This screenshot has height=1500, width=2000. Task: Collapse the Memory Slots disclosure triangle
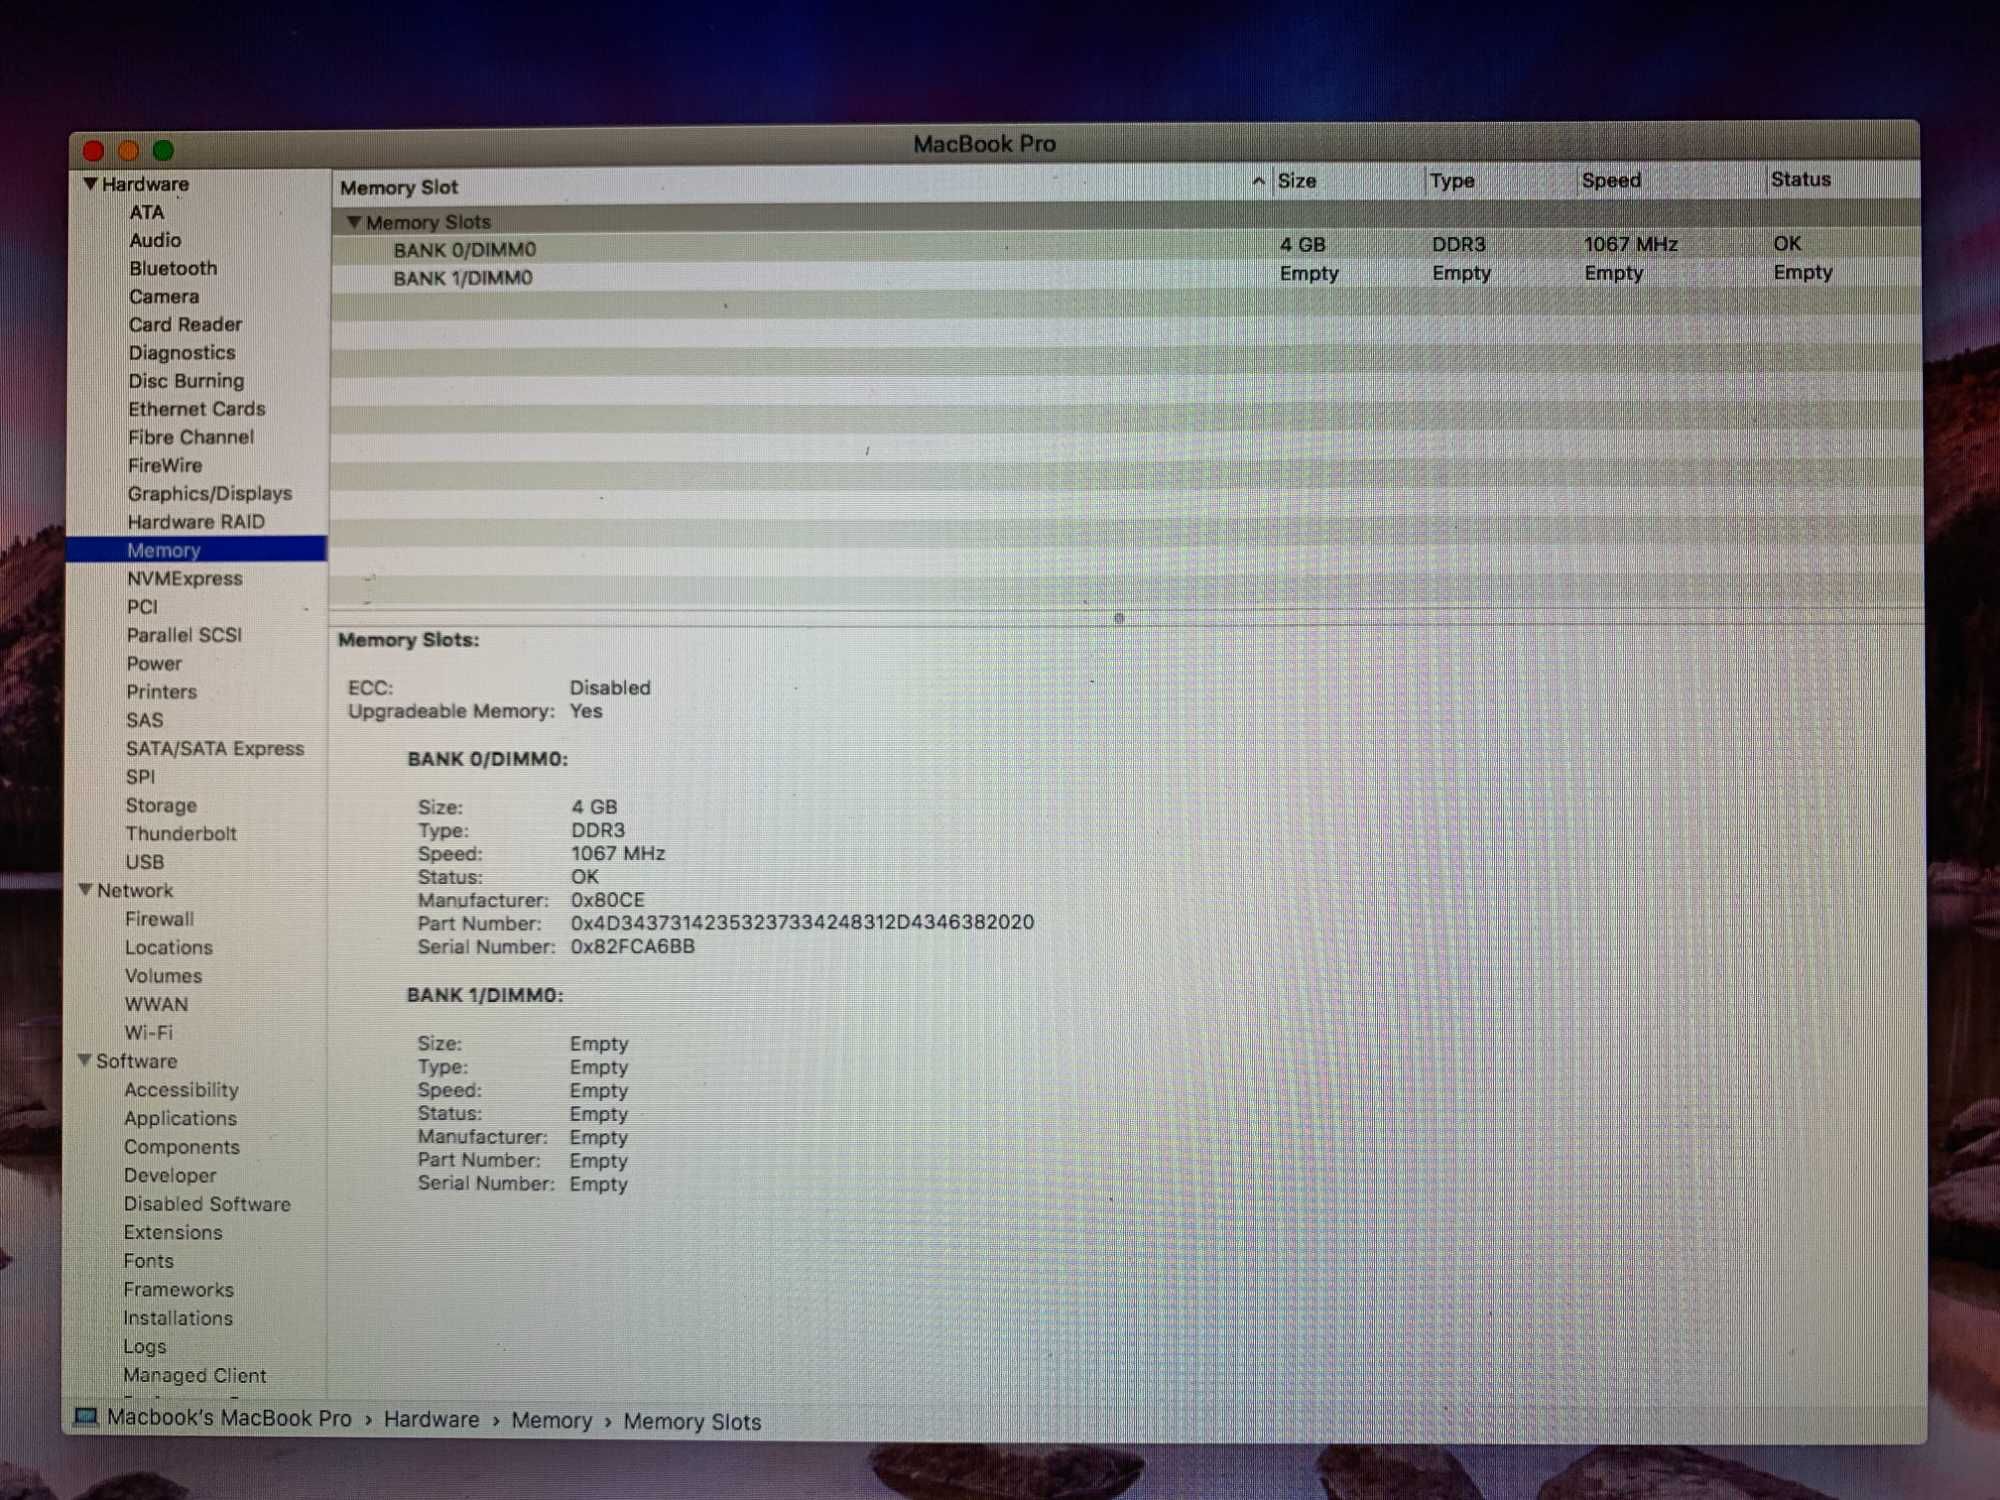[x=353, y=221]
